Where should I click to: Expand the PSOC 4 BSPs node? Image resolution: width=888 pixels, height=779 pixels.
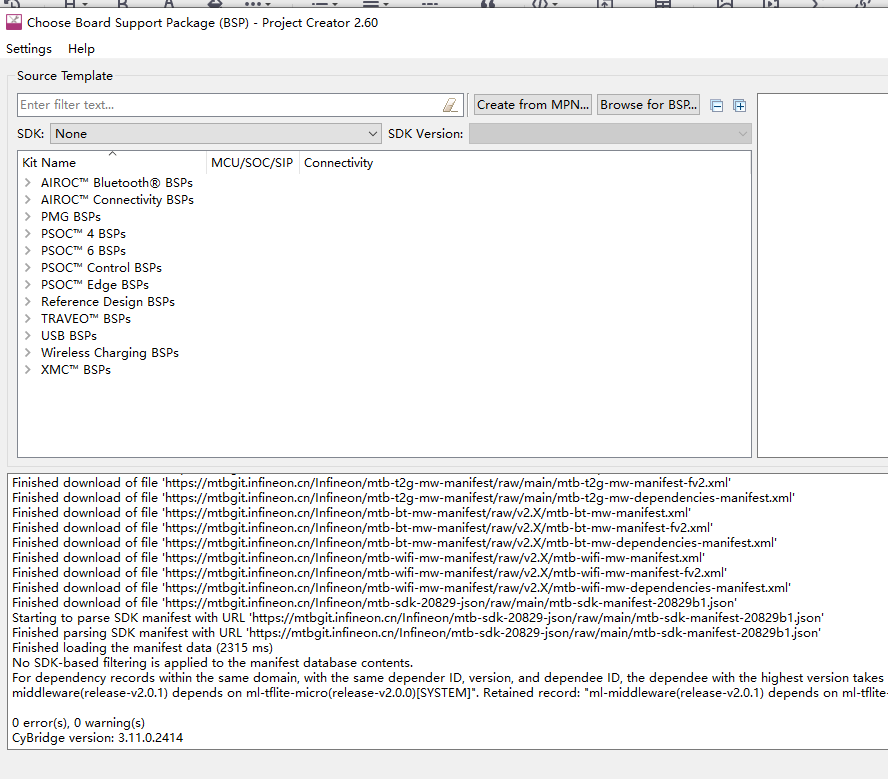tap(28, 234)
